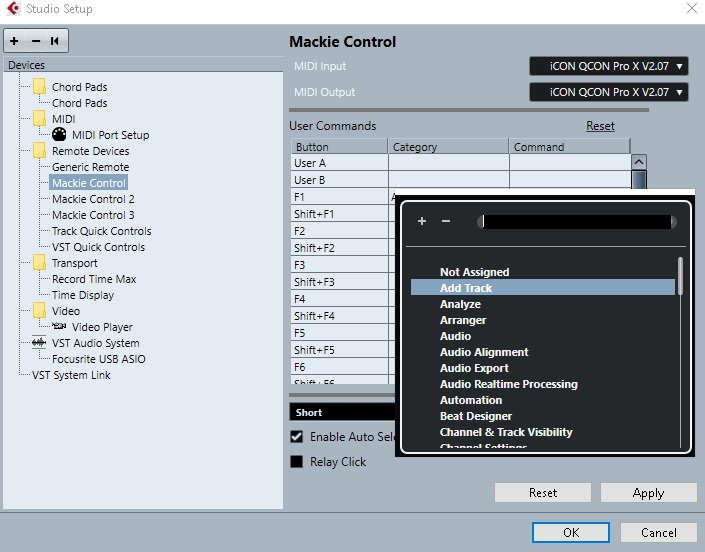Select VST System Link in device tree

[71, 375]
